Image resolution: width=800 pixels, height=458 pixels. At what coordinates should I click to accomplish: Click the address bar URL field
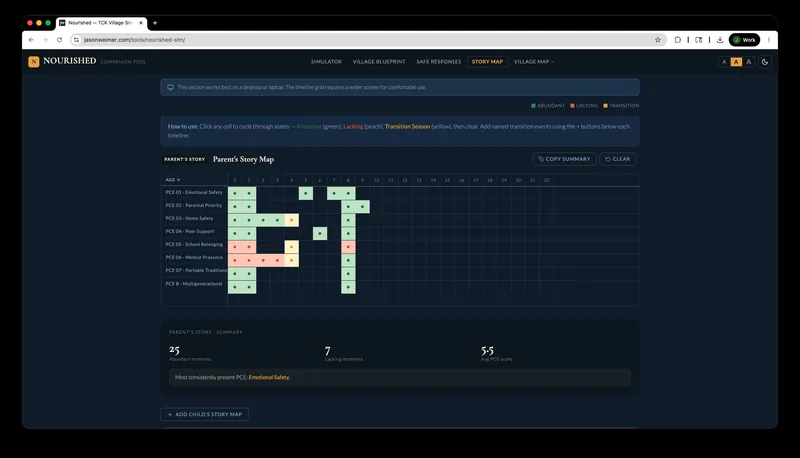[367, 40]
